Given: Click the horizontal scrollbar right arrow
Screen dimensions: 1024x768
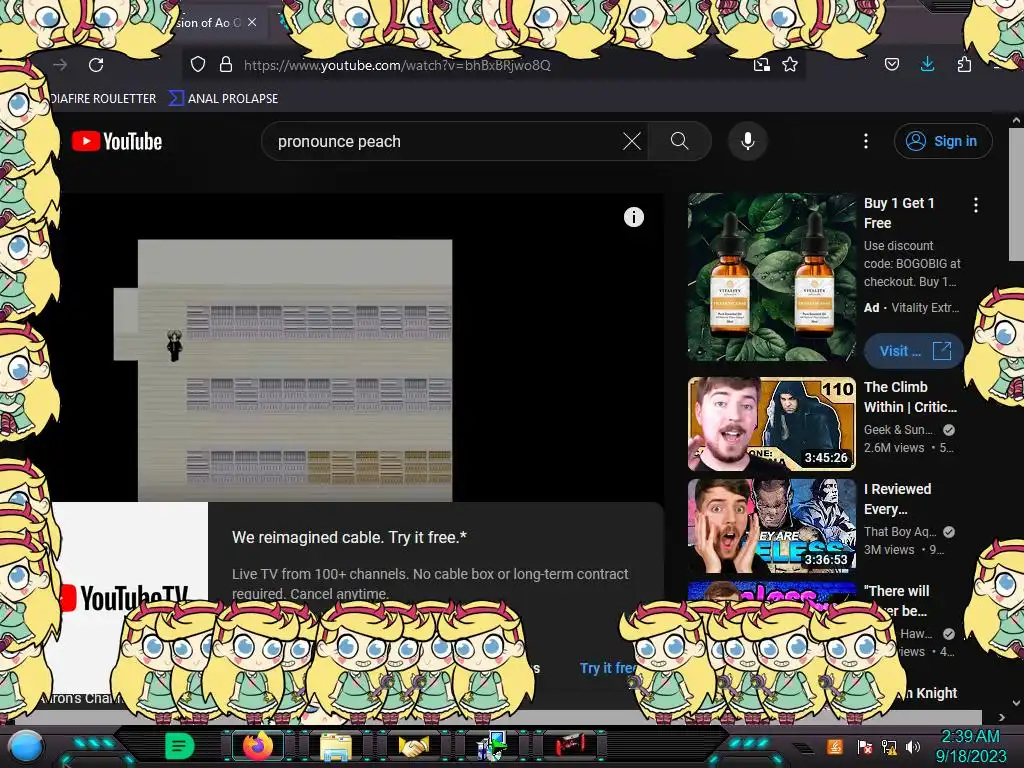Looking at the screenshot, I should point(1002,718).
